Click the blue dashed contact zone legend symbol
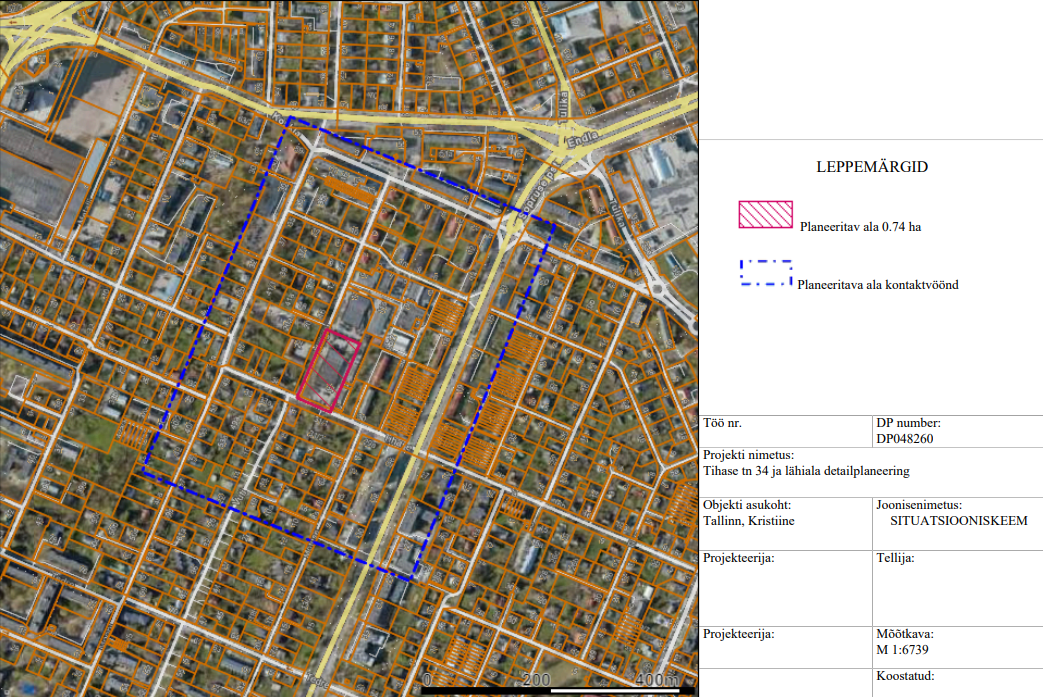This screenshot has width=1043, height=697. [x=766, y=274]
